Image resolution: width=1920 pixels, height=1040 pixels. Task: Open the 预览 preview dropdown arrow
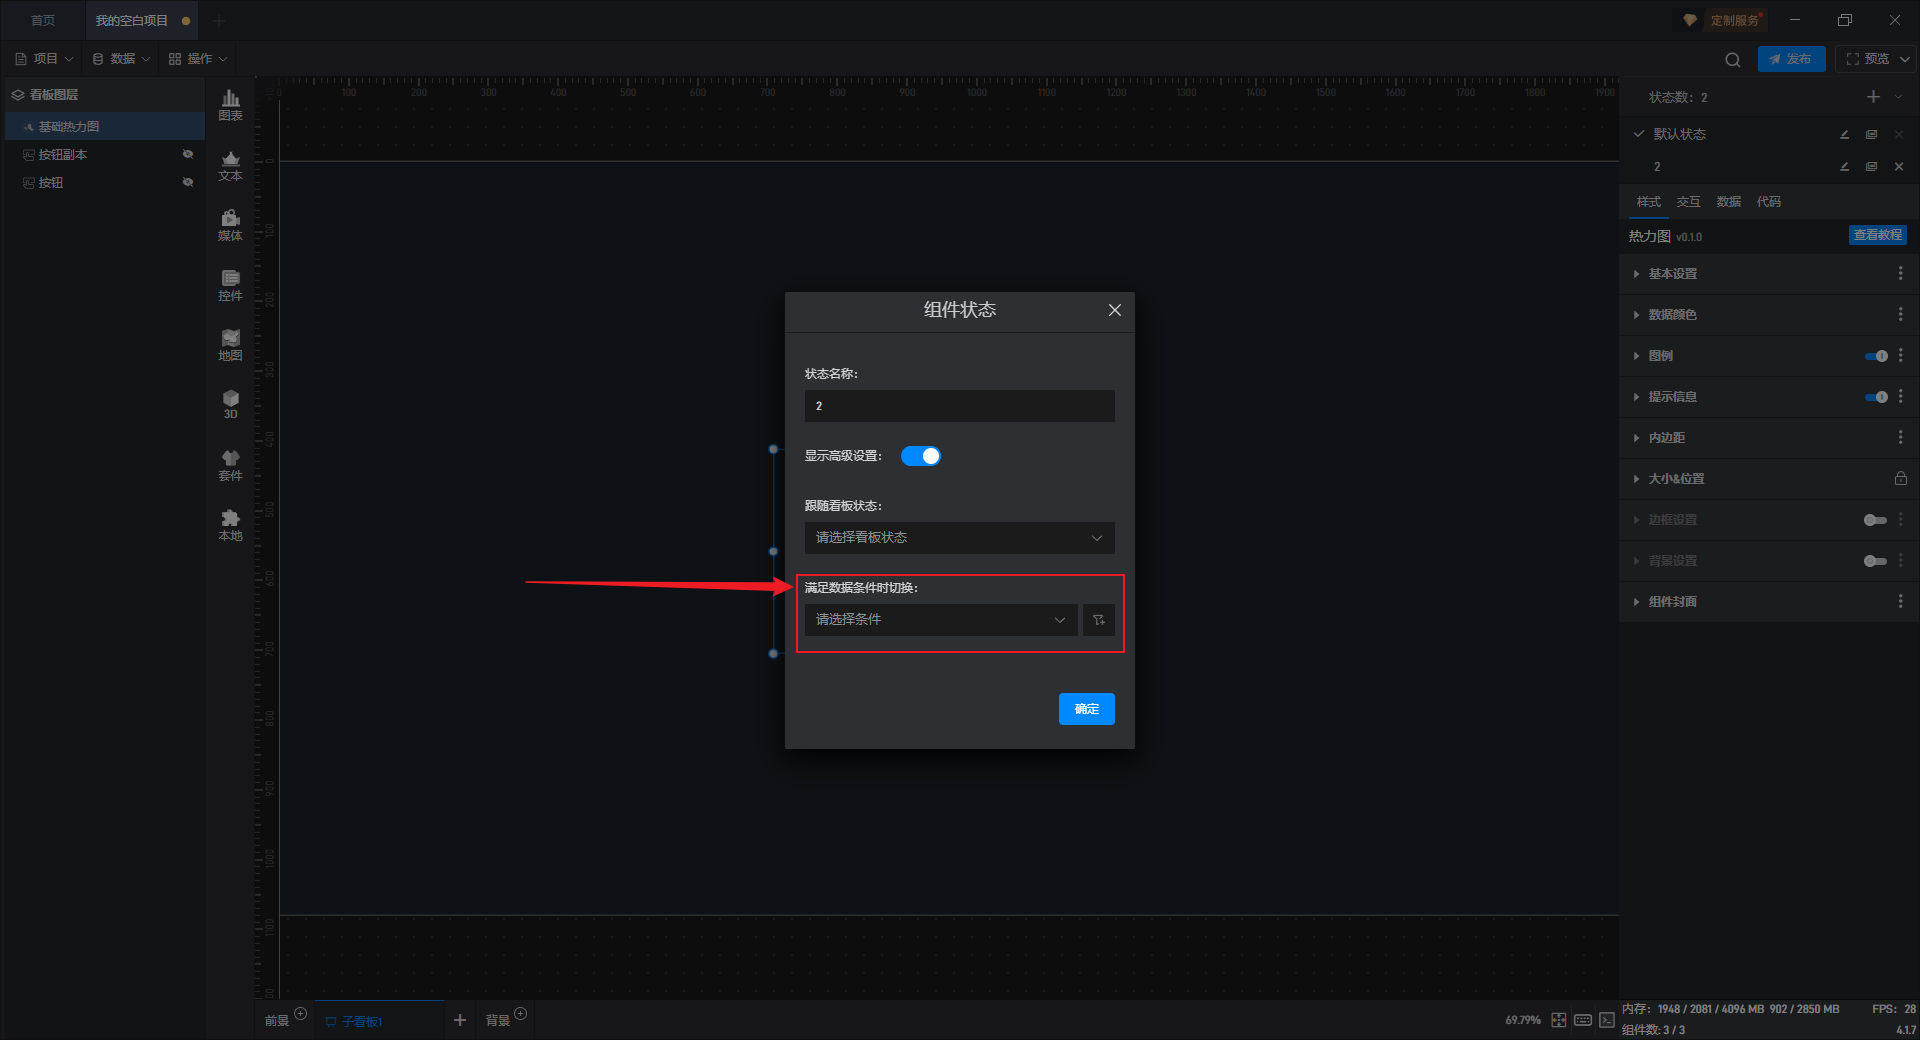[x=1905, y=59]
